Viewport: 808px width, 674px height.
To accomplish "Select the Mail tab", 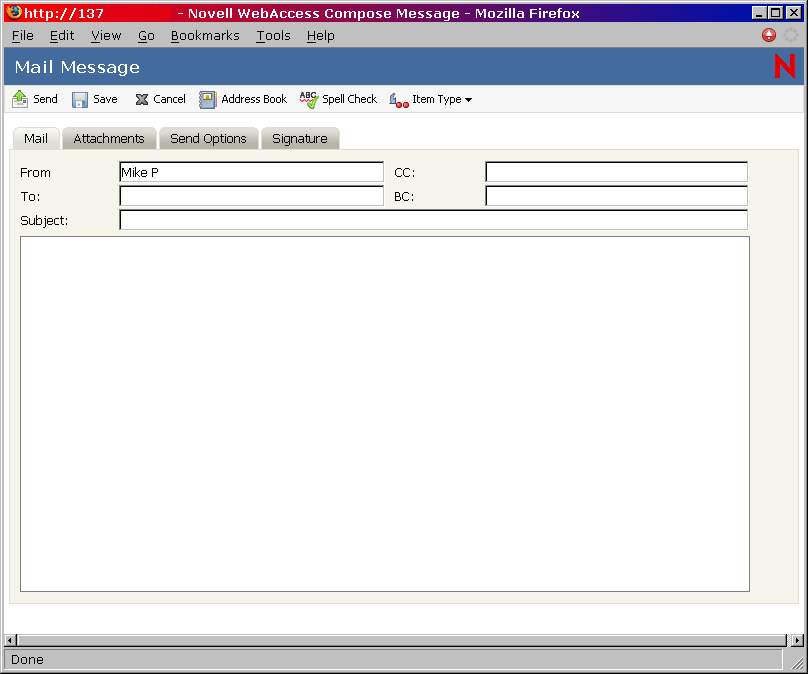I will pyautogui.click(x=36, y=139).
